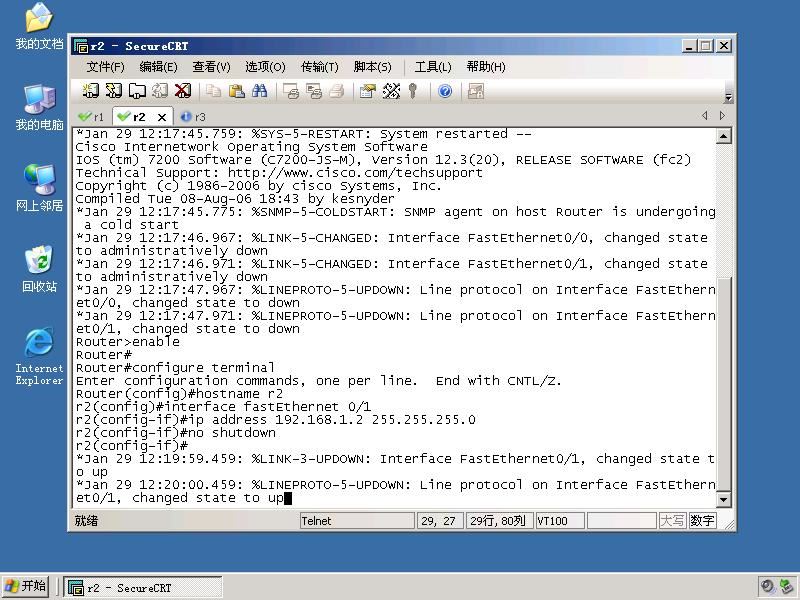Open Help via blue question mark icon

(x=445, y=91)
